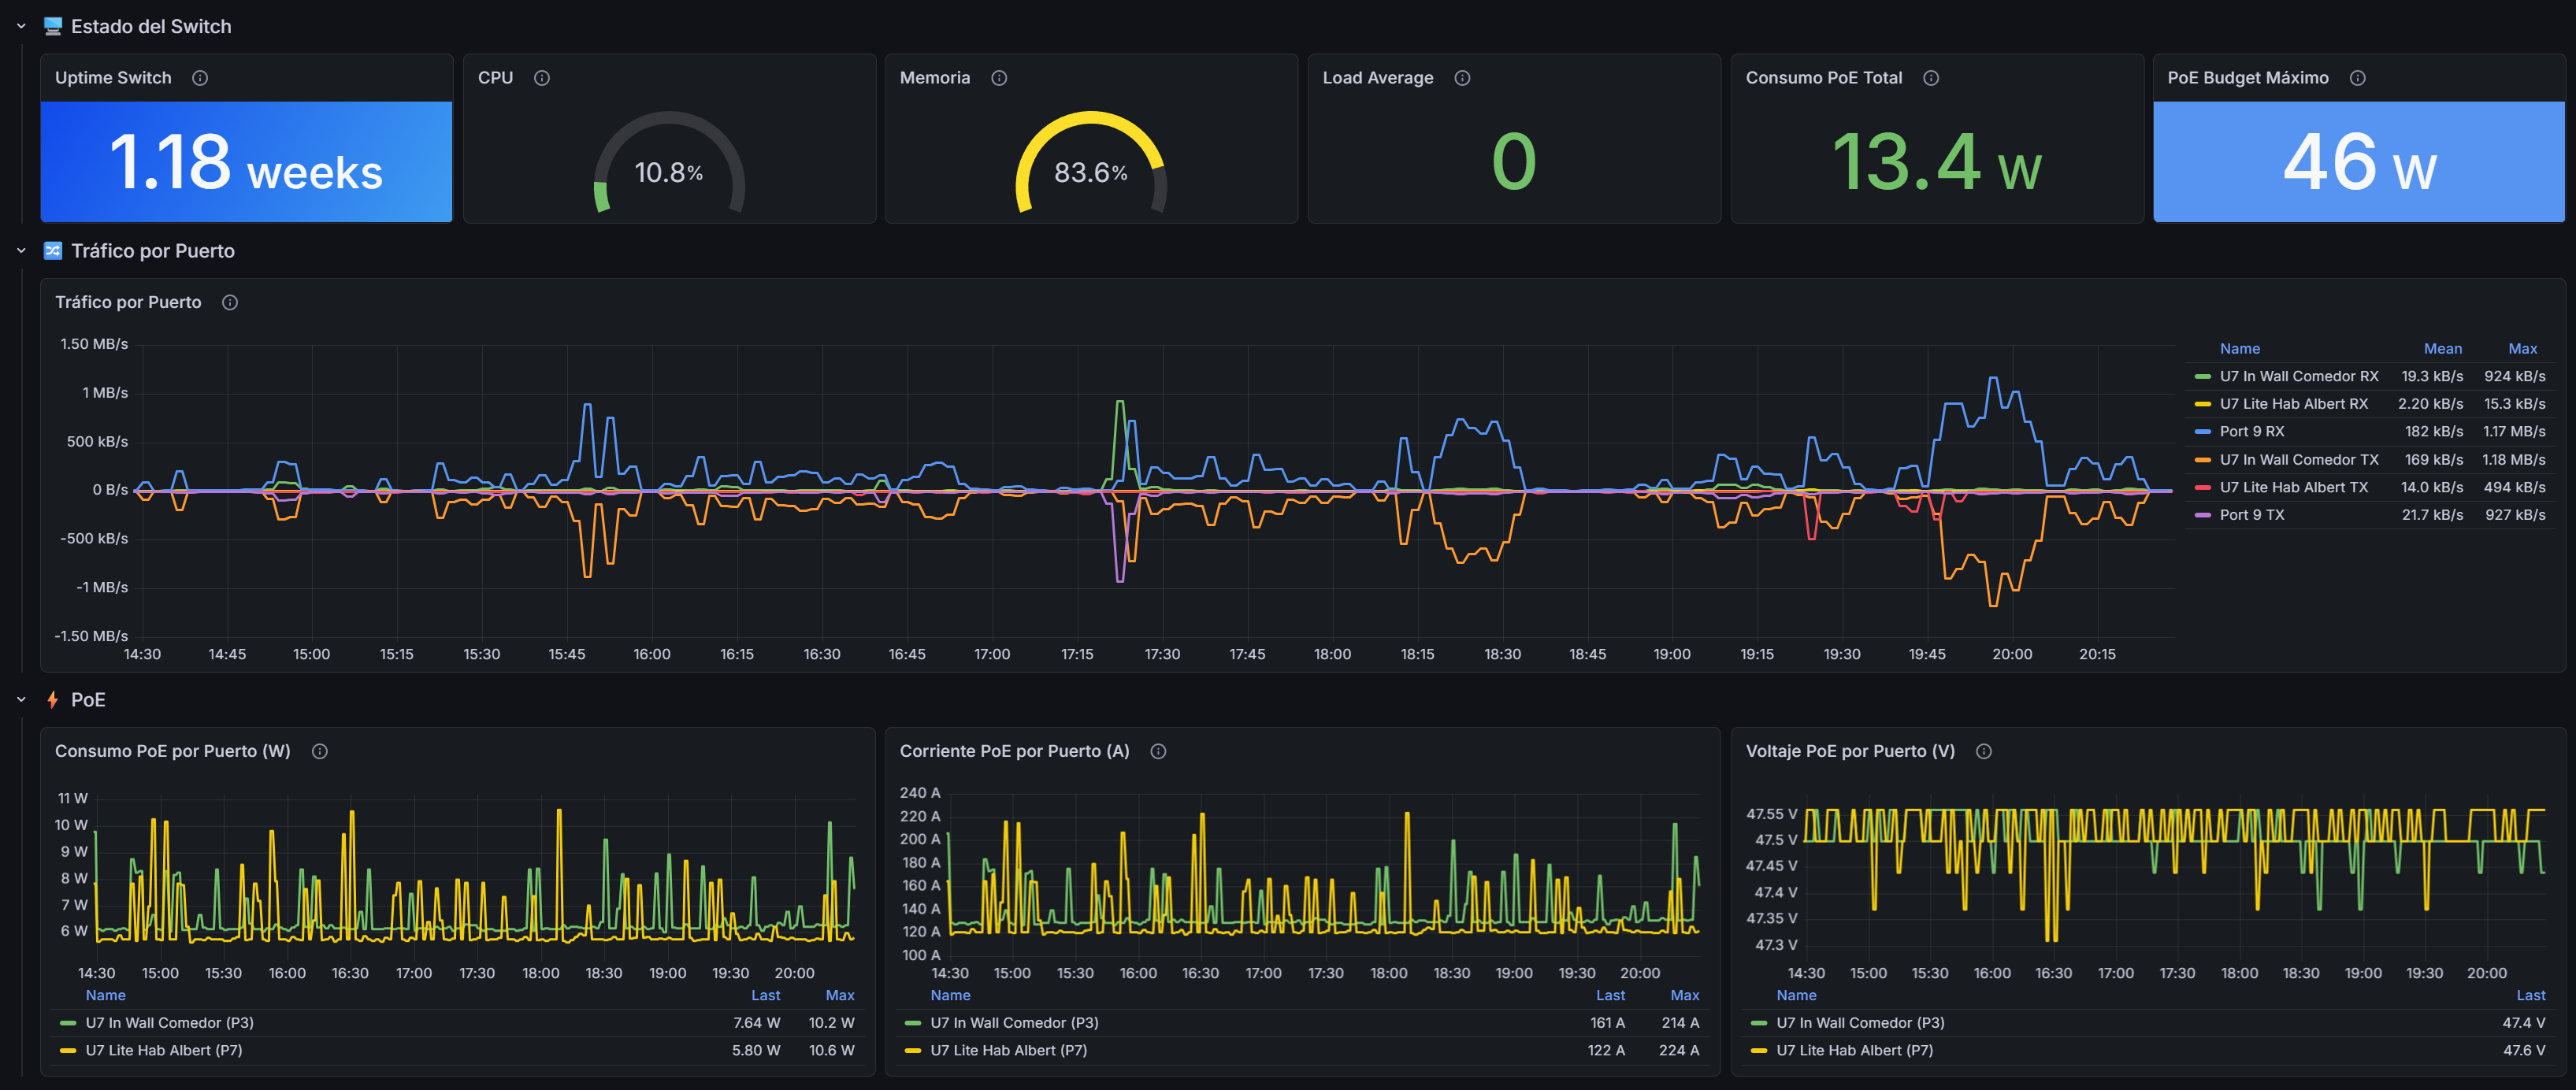This screenshot has height=1090, width=2576.
Task: Click the monitor icon beside Estado del Switch
Action: point(53,27)
